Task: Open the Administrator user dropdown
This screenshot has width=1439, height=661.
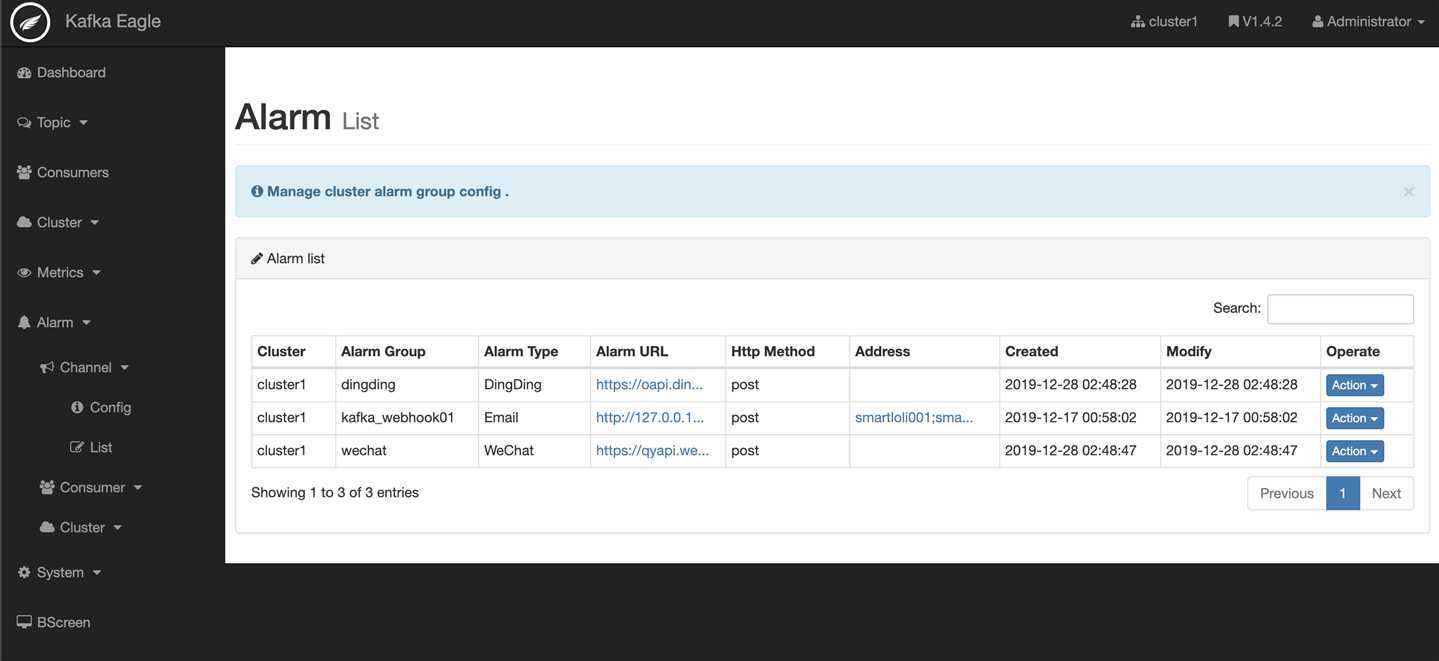Action: [x=1368, y=21]
